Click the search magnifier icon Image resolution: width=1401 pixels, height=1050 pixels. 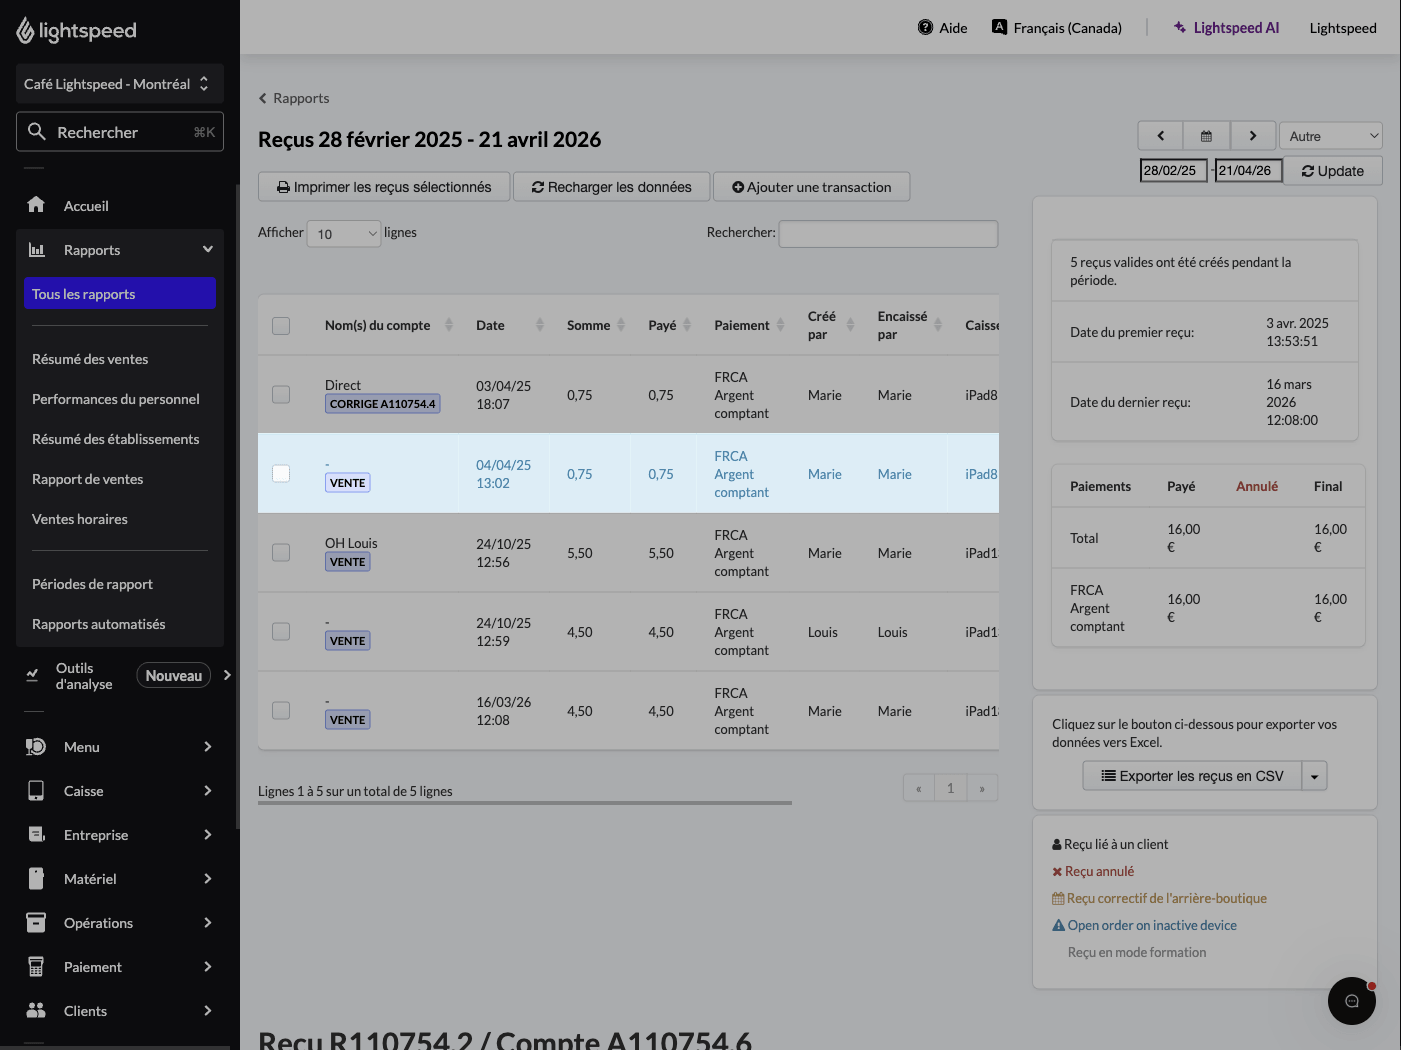[37, 131]
